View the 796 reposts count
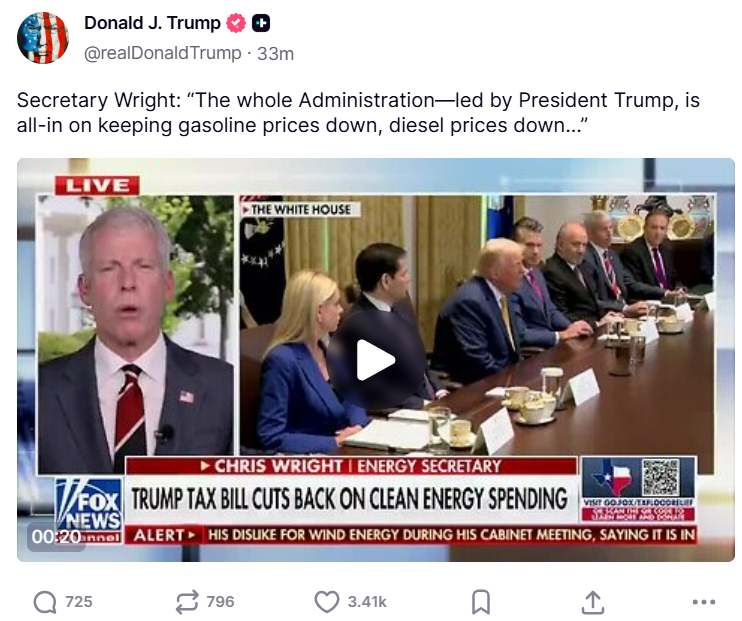742x621 pixels. (220, 602)
